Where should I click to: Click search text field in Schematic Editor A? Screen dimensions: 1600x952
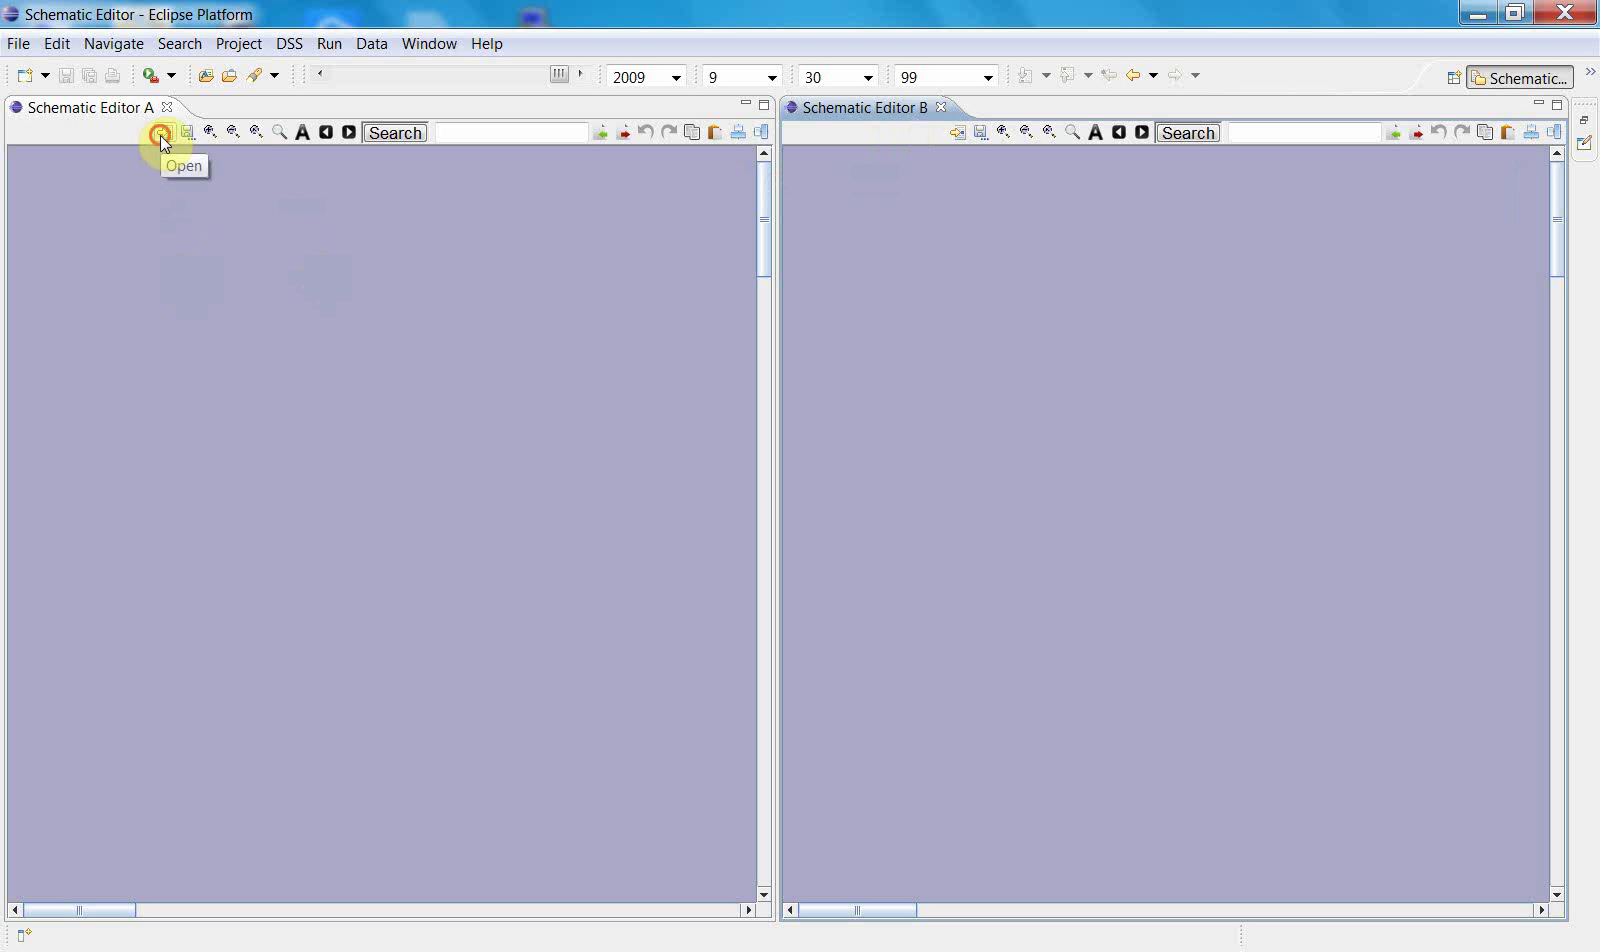coord(512,133)
